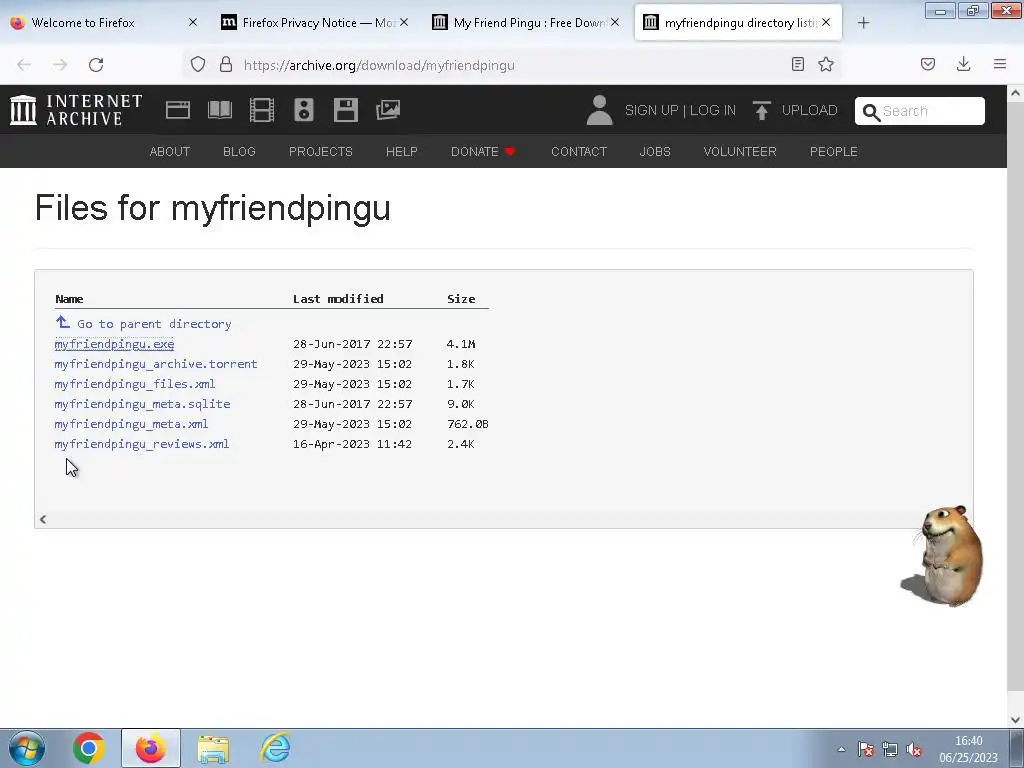Click the hamster desktop mascot
Screen dimensions: 1024x768
[x=944, y=556]
